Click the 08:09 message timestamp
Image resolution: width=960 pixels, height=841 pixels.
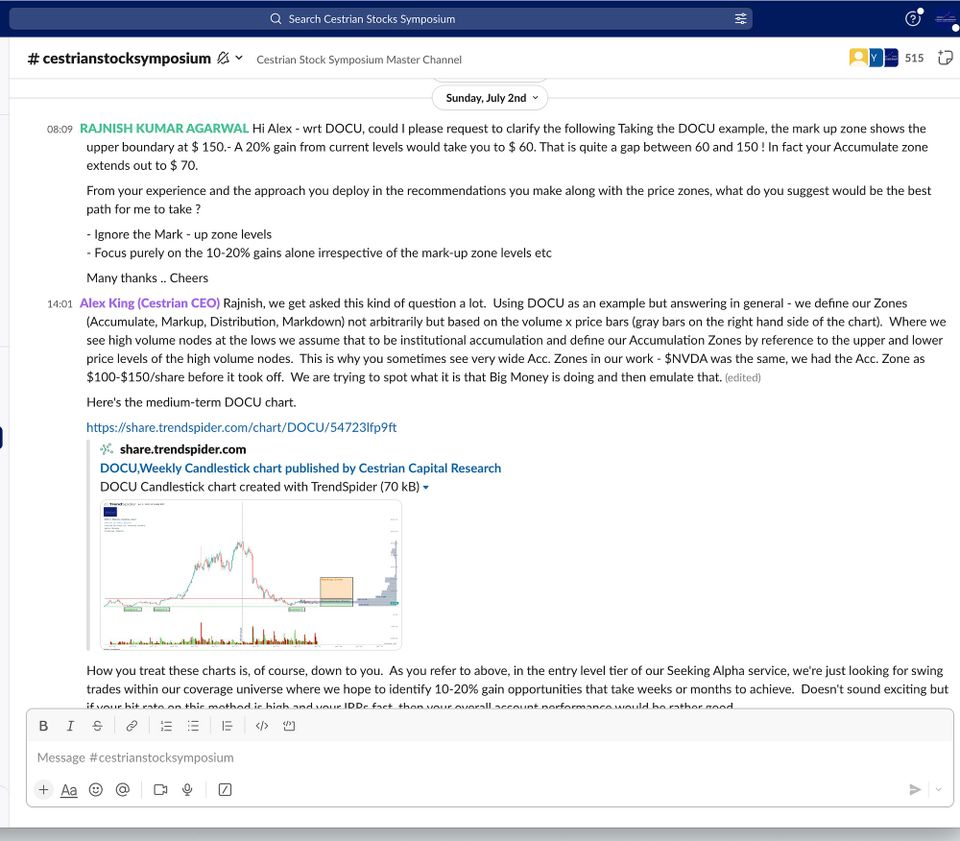(x=59, y=129)
